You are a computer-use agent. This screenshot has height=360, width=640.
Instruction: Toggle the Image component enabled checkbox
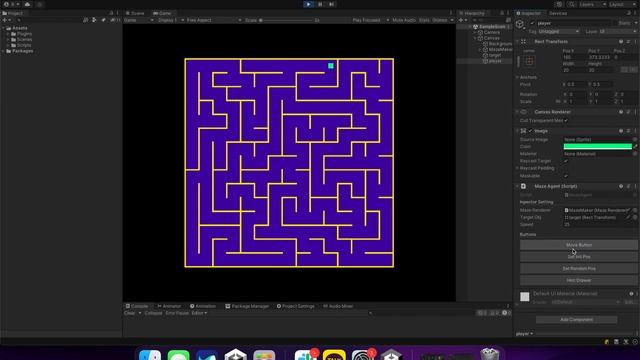click(530, 131)
